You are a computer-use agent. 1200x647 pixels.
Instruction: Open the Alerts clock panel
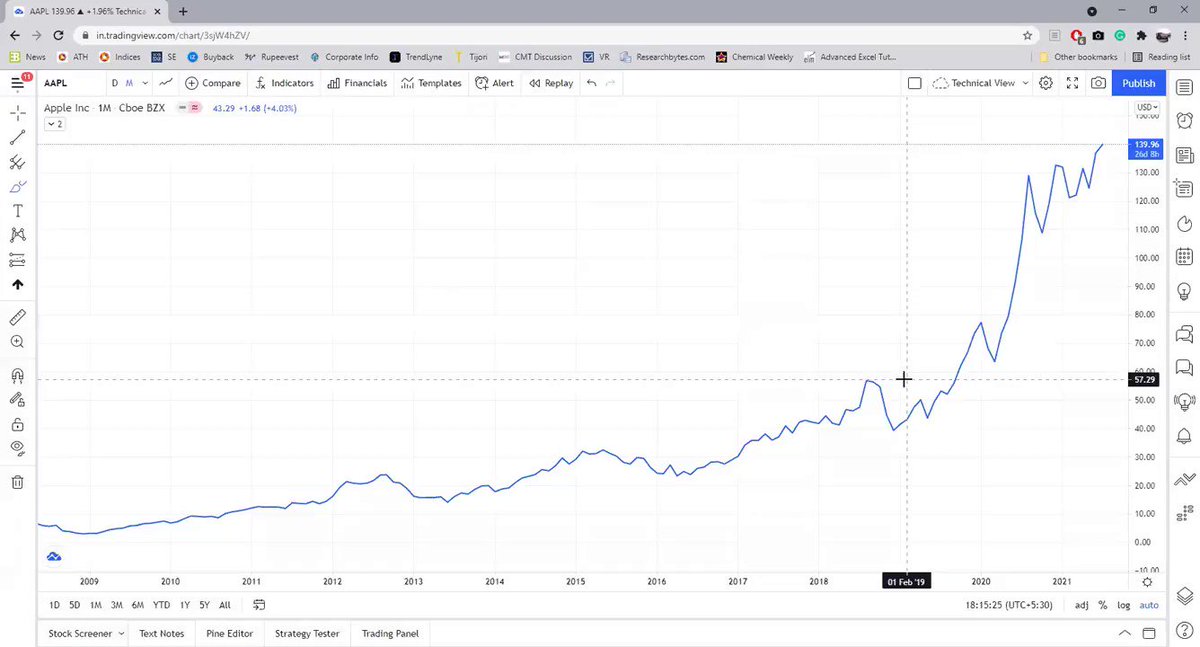(x=1185, y=119)
